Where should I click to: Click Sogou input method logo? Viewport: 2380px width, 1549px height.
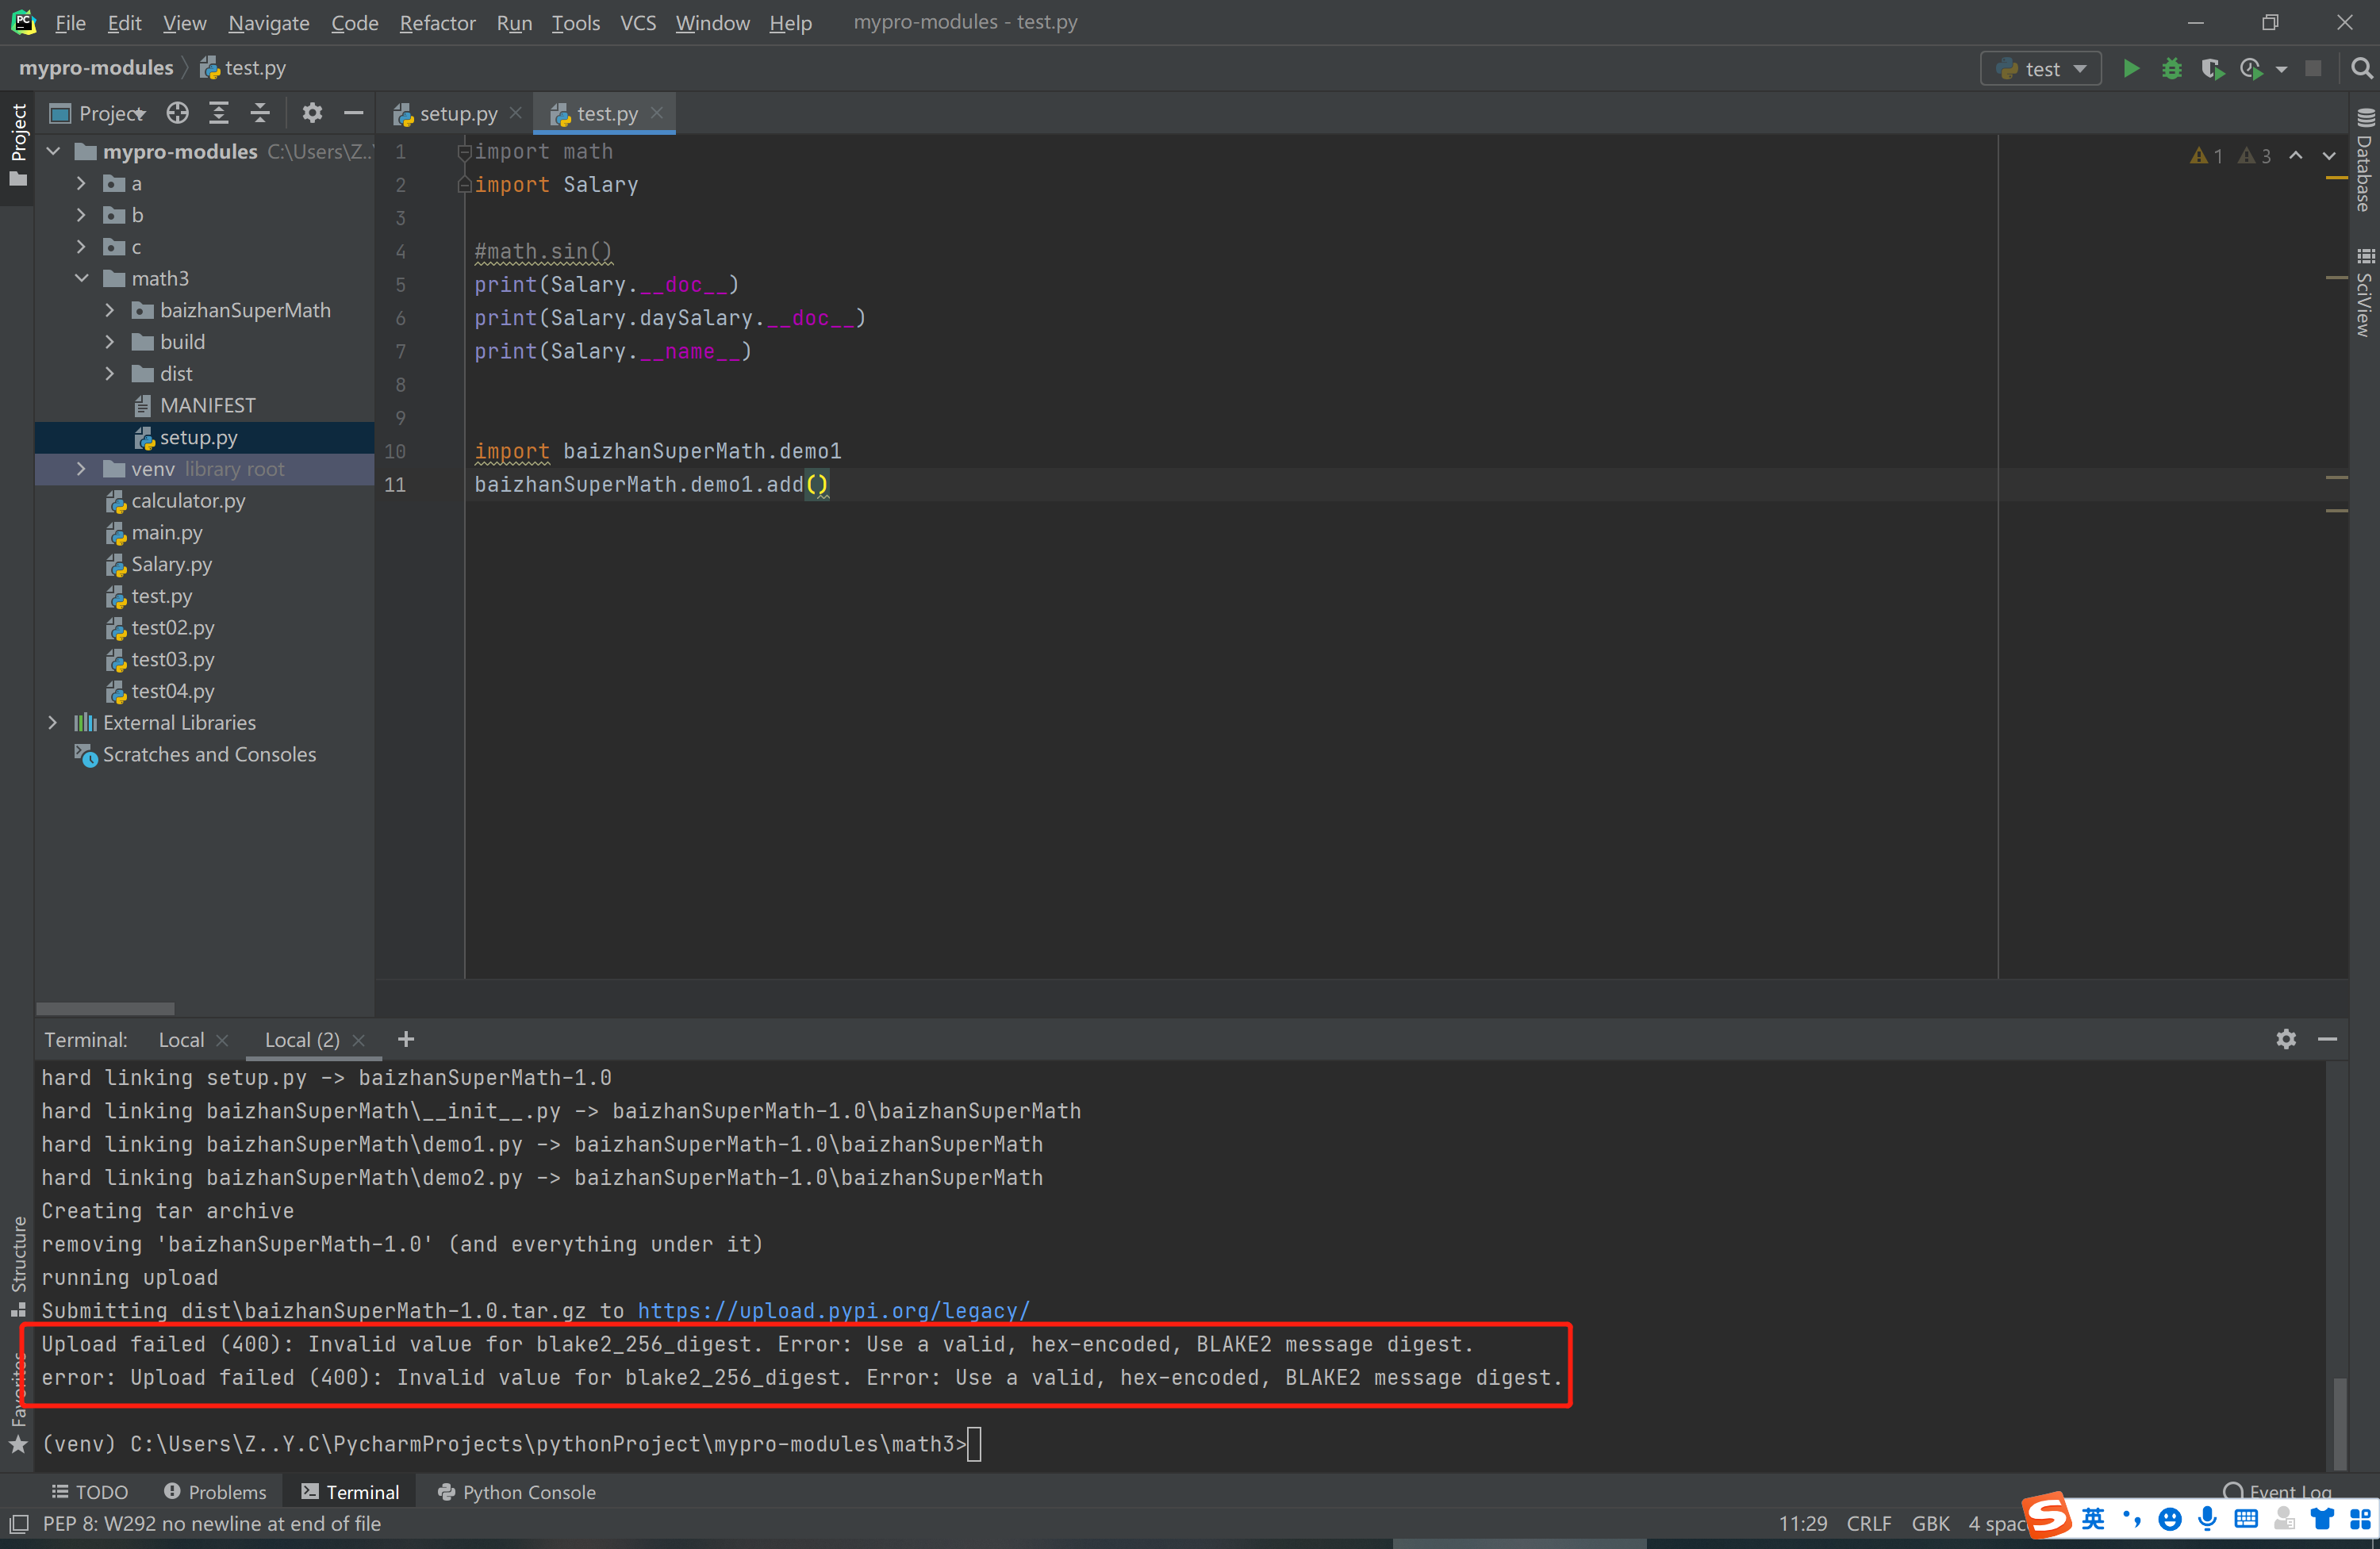click(x=2046, y=1516)
